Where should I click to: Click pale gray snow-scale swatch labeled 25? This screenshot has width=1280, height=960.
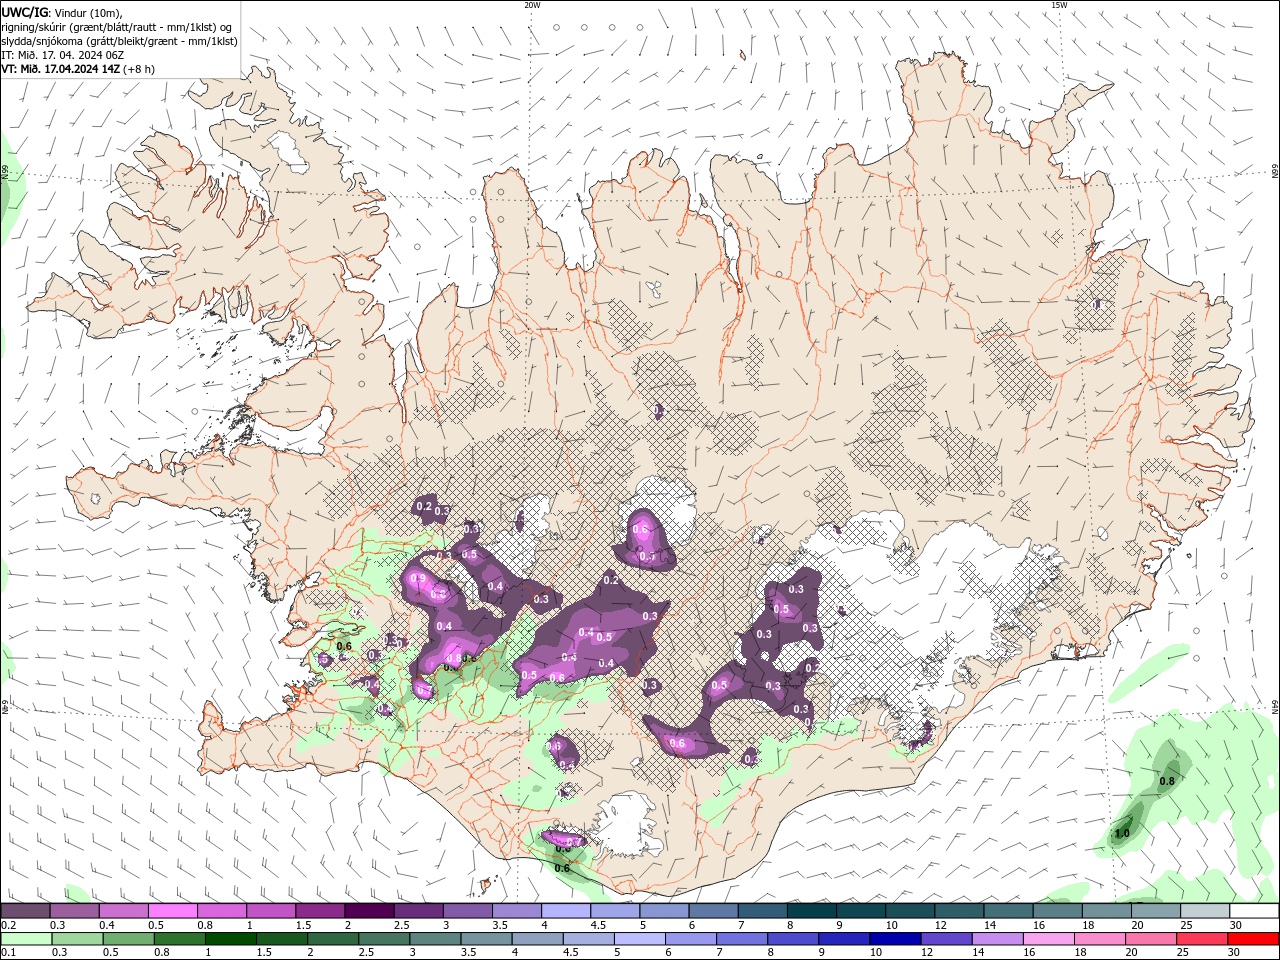pyautogui.click(x=1204, y=911)
